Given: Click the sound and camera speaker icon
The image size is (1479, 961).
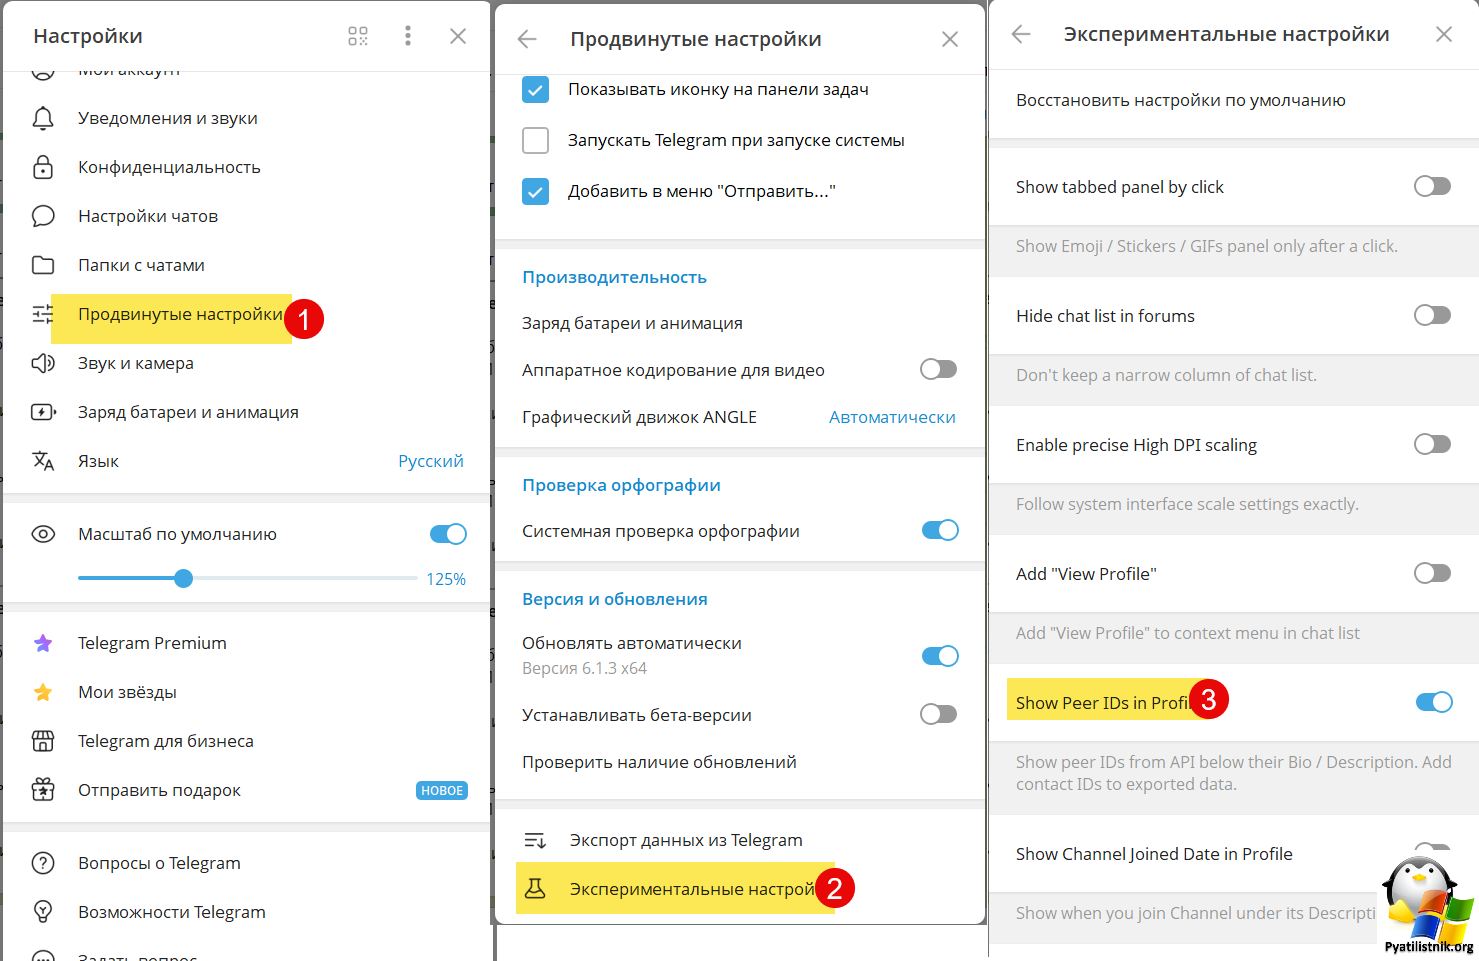Looking at the screenshot, I should (43, 363).
